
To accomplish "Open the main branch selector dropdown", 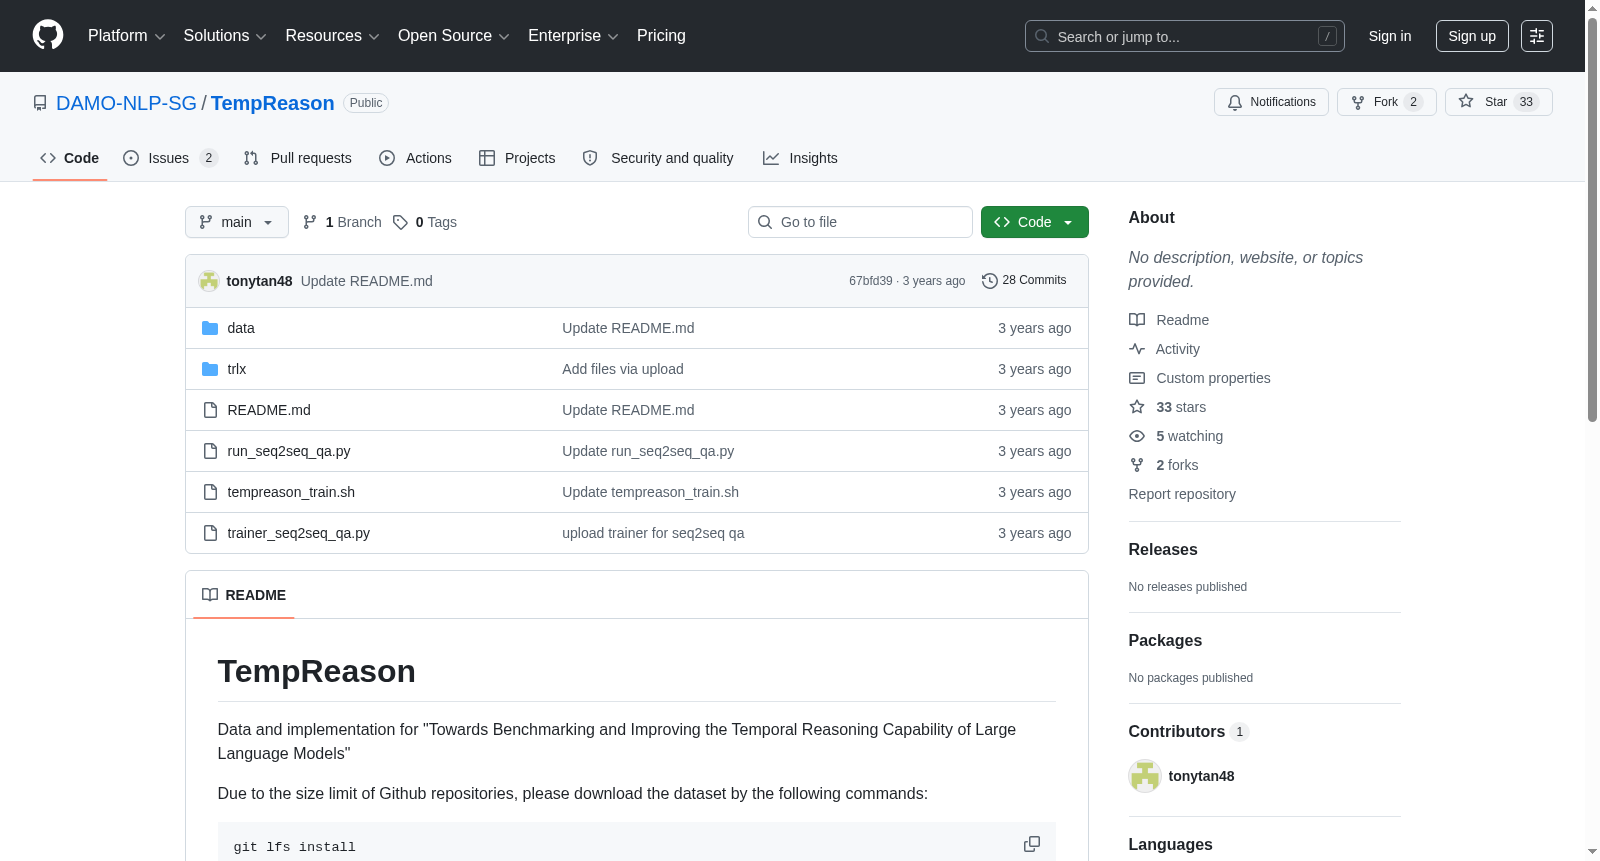I will (x=237, y=222).
